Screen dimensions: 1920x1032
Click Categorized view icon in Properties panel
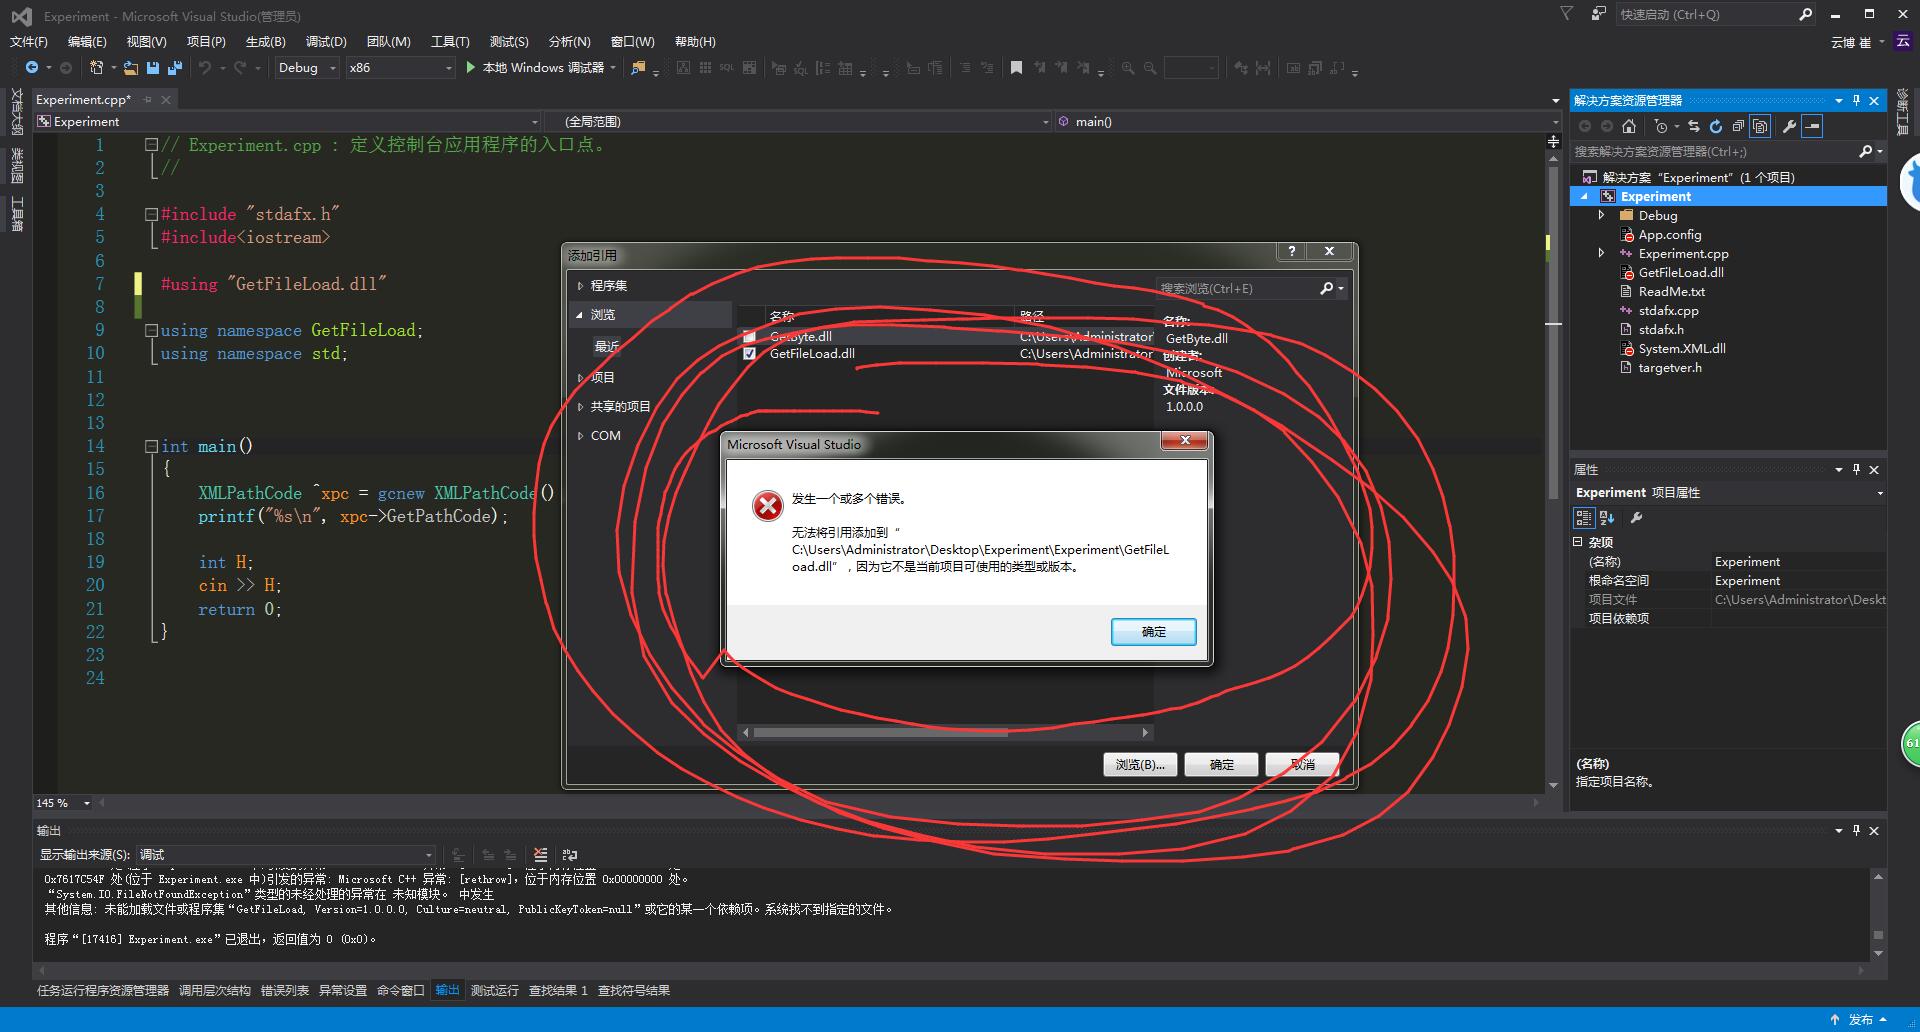[1584, 518]
